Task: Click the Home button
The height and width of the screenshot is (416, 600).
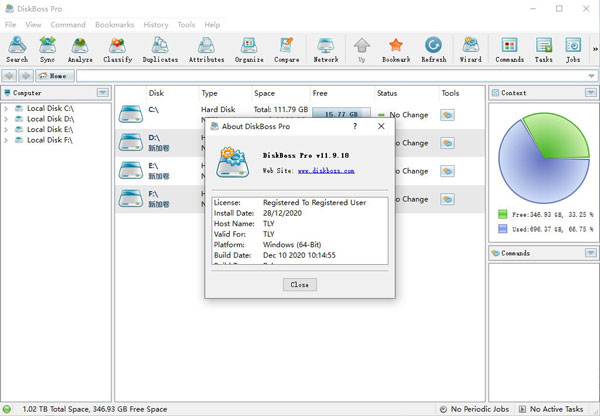Action: [x=55, y=76]
